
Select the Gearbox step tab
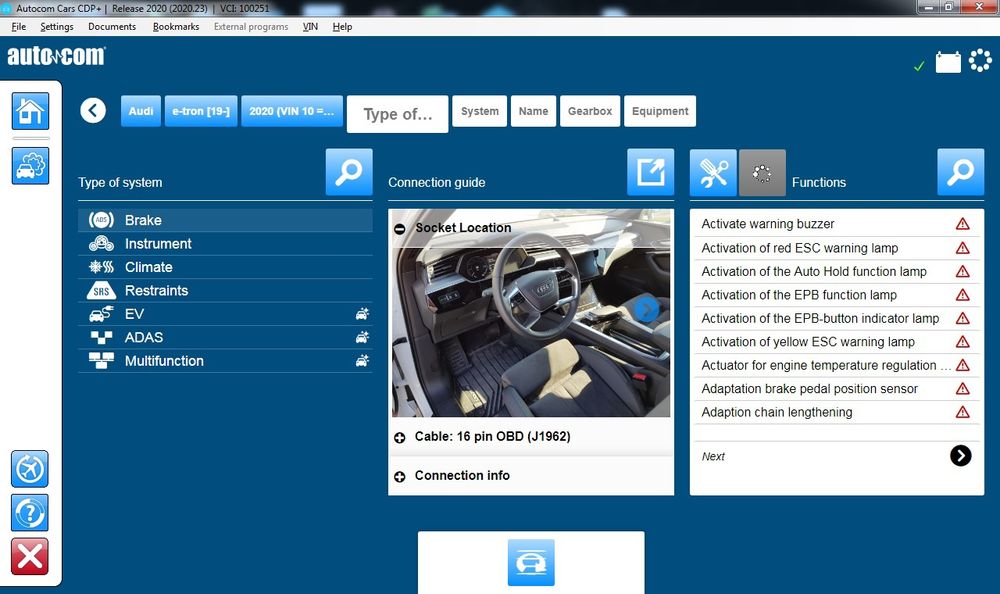(590, 111)
